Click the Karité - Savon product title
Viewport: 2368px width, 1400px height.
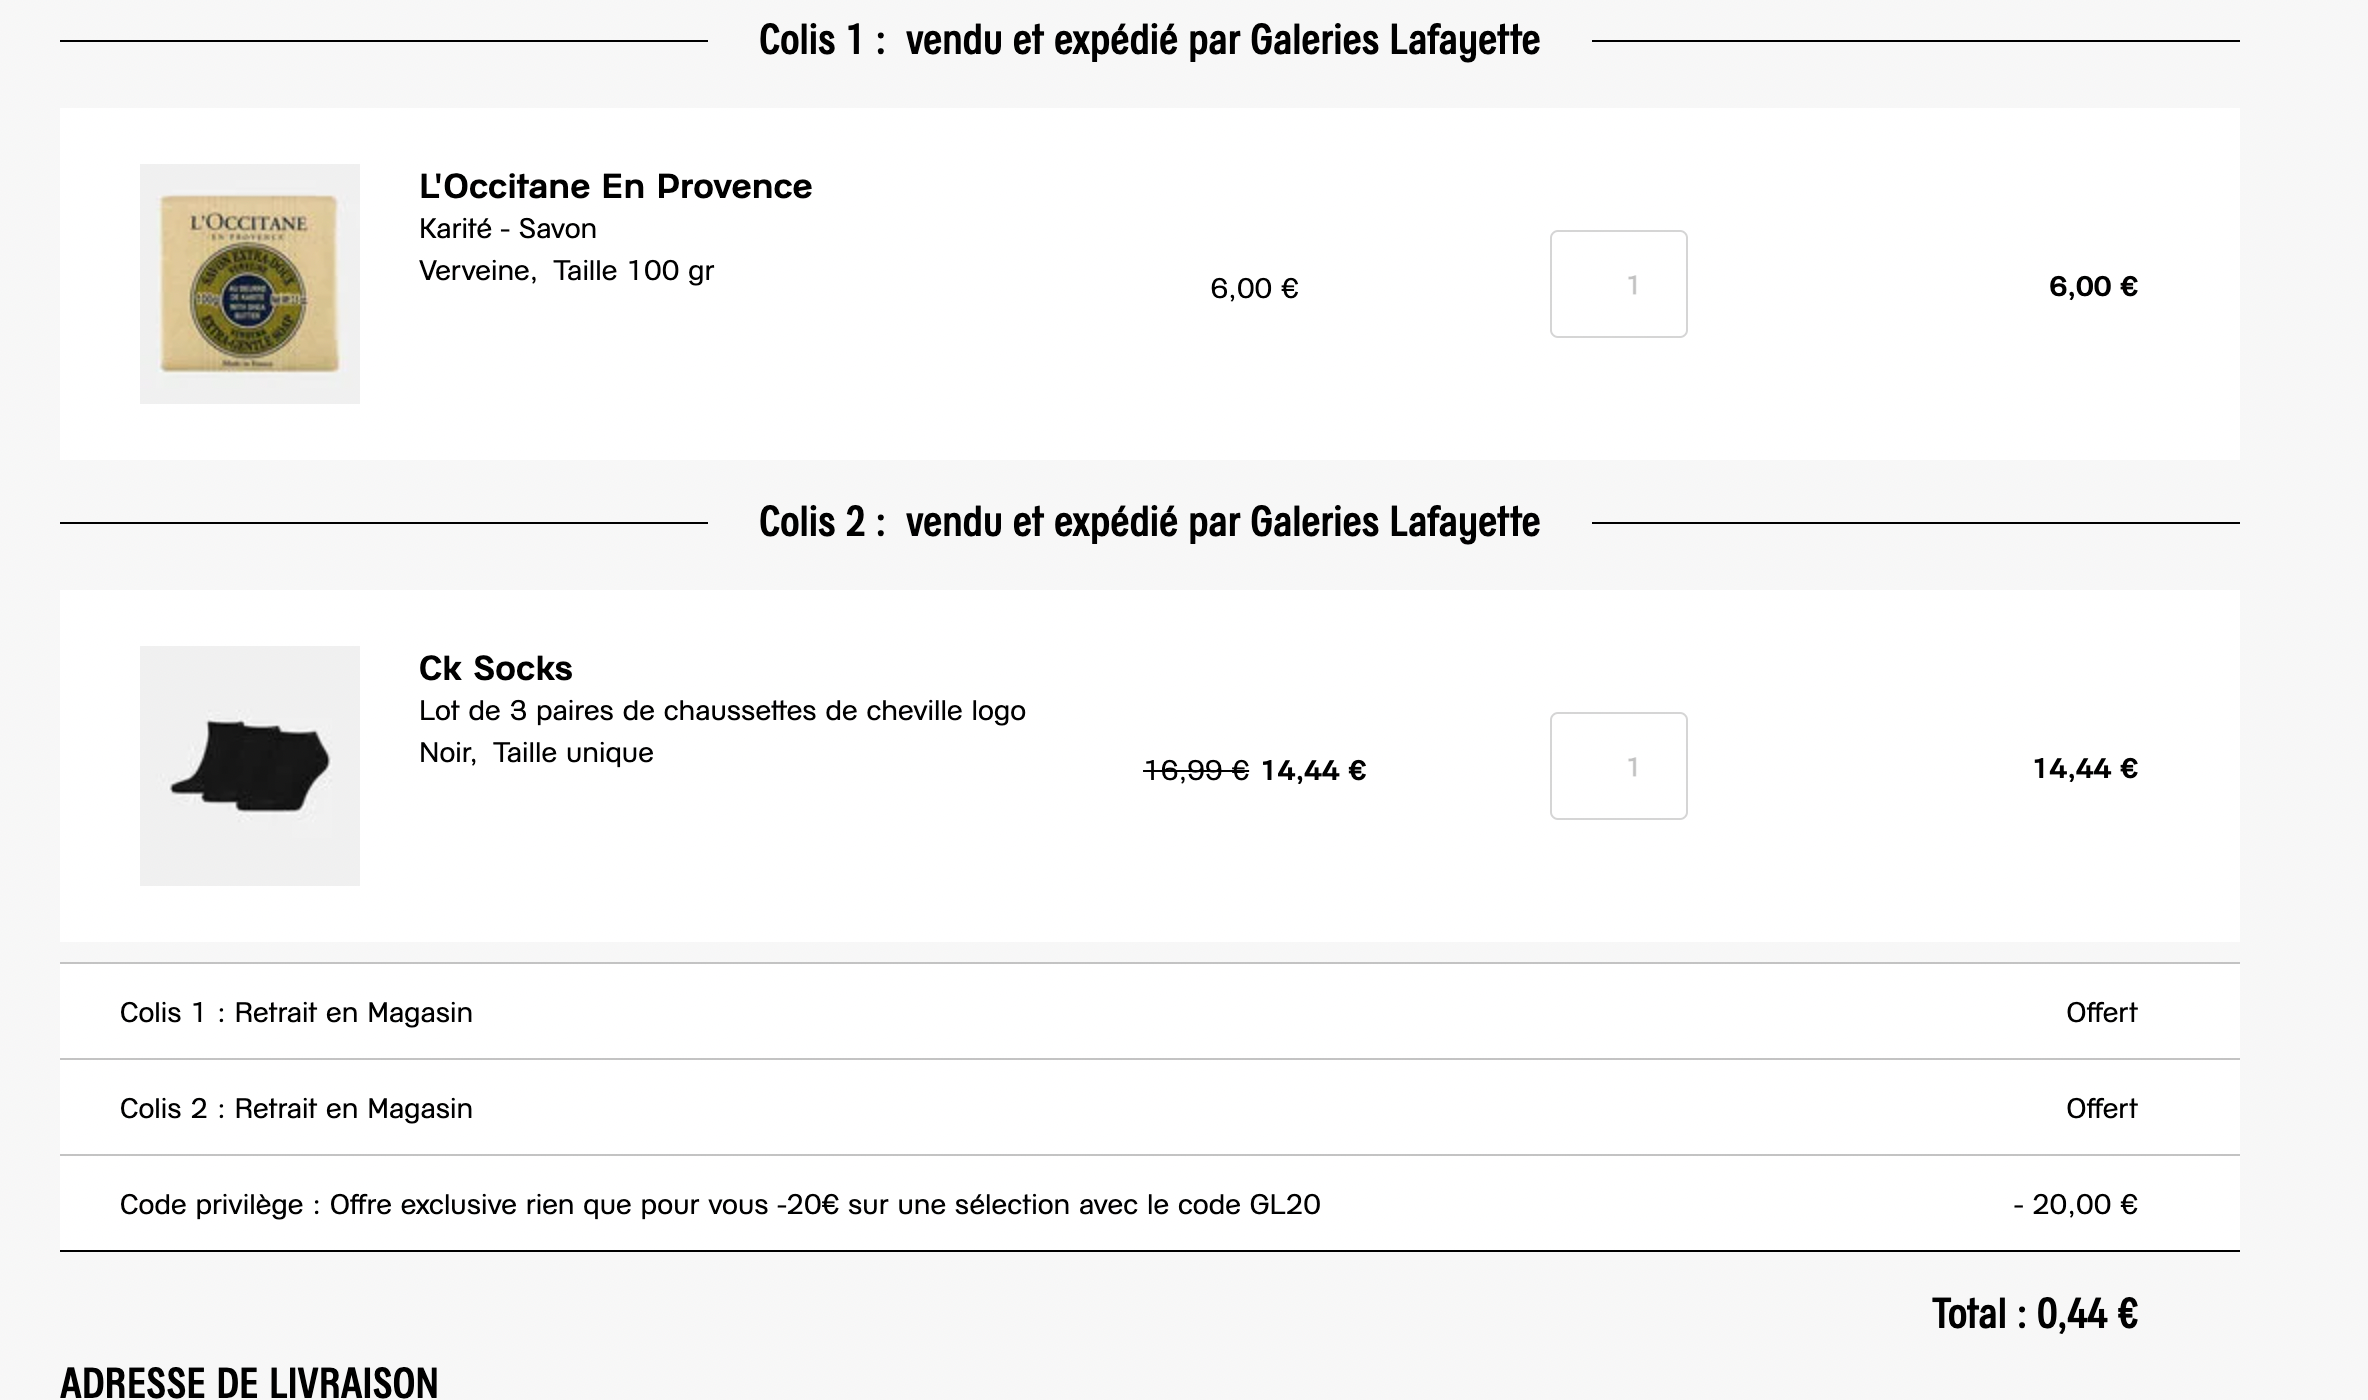point(507,229)
